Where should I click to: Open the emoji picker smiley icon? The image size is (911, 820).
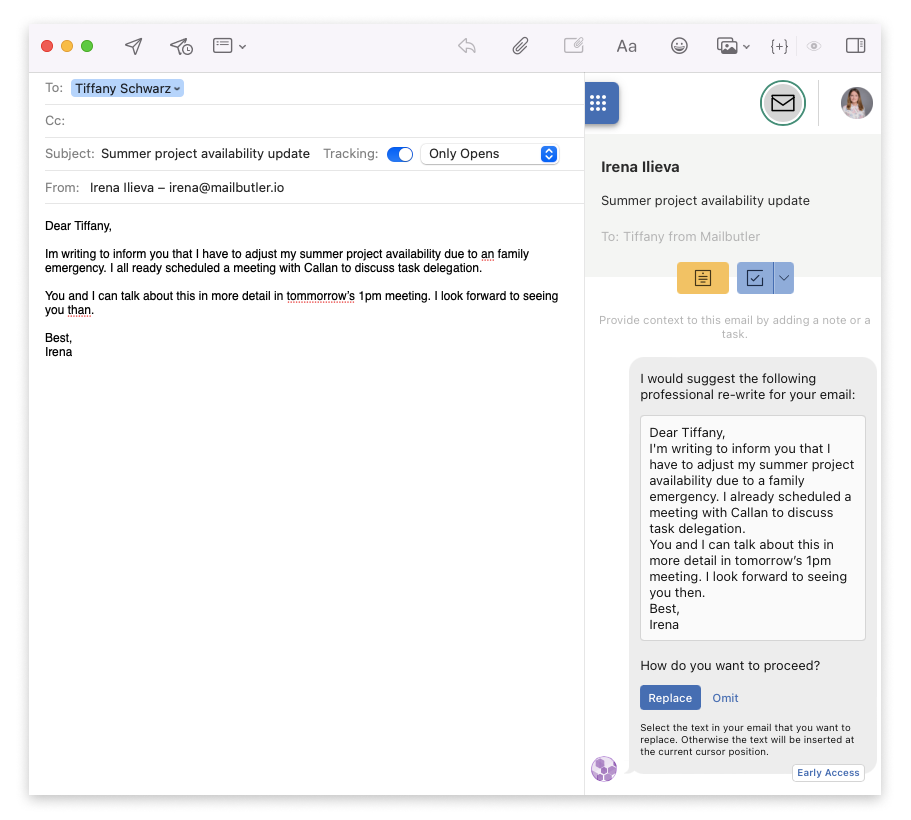679,46
